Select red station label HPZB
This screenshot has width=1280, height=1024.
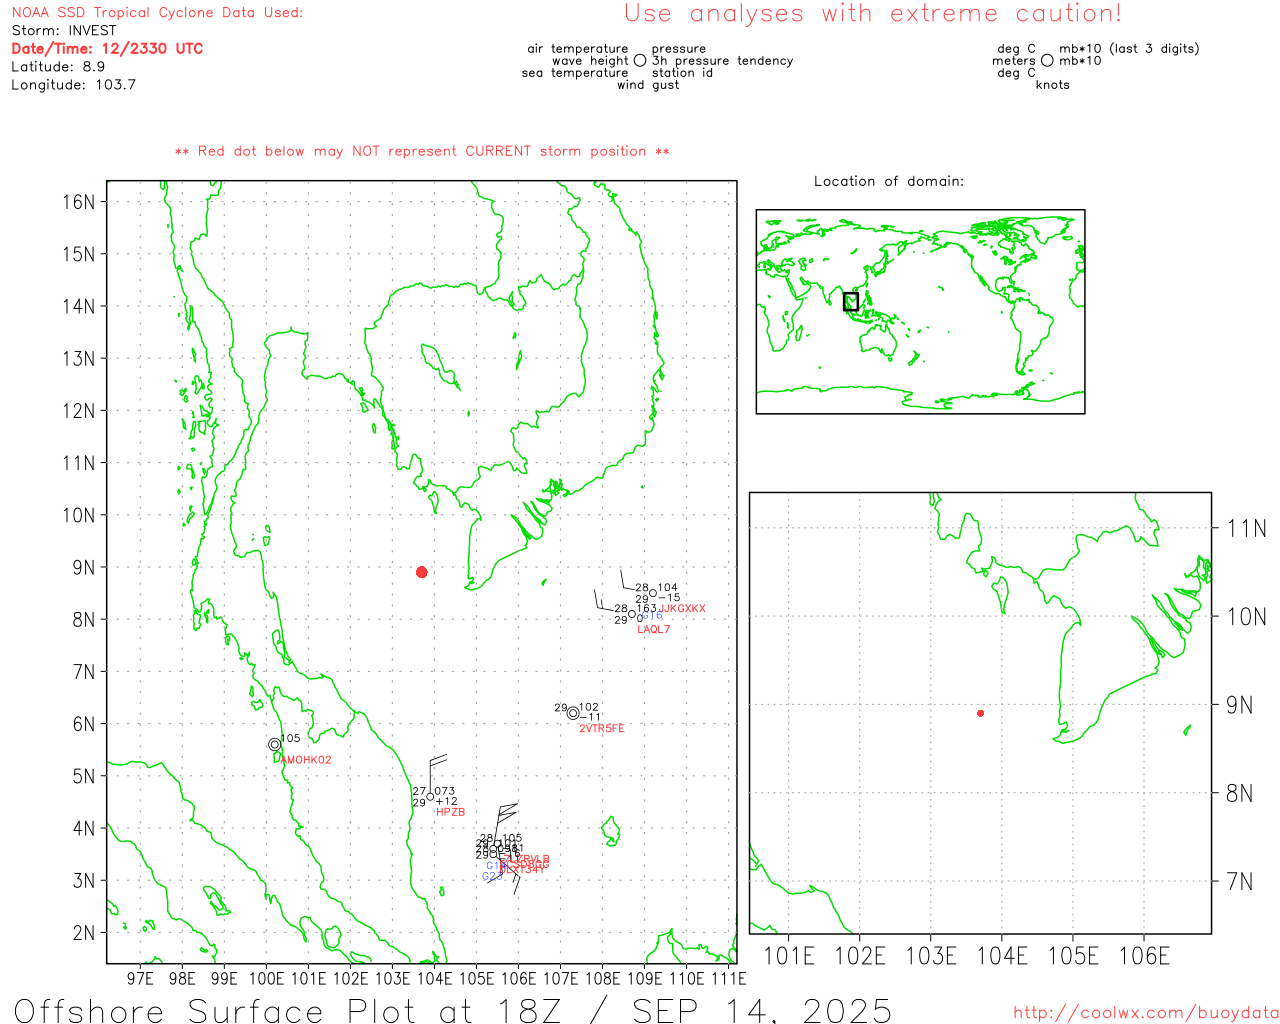pyautogui.click(x=451, y=812)
